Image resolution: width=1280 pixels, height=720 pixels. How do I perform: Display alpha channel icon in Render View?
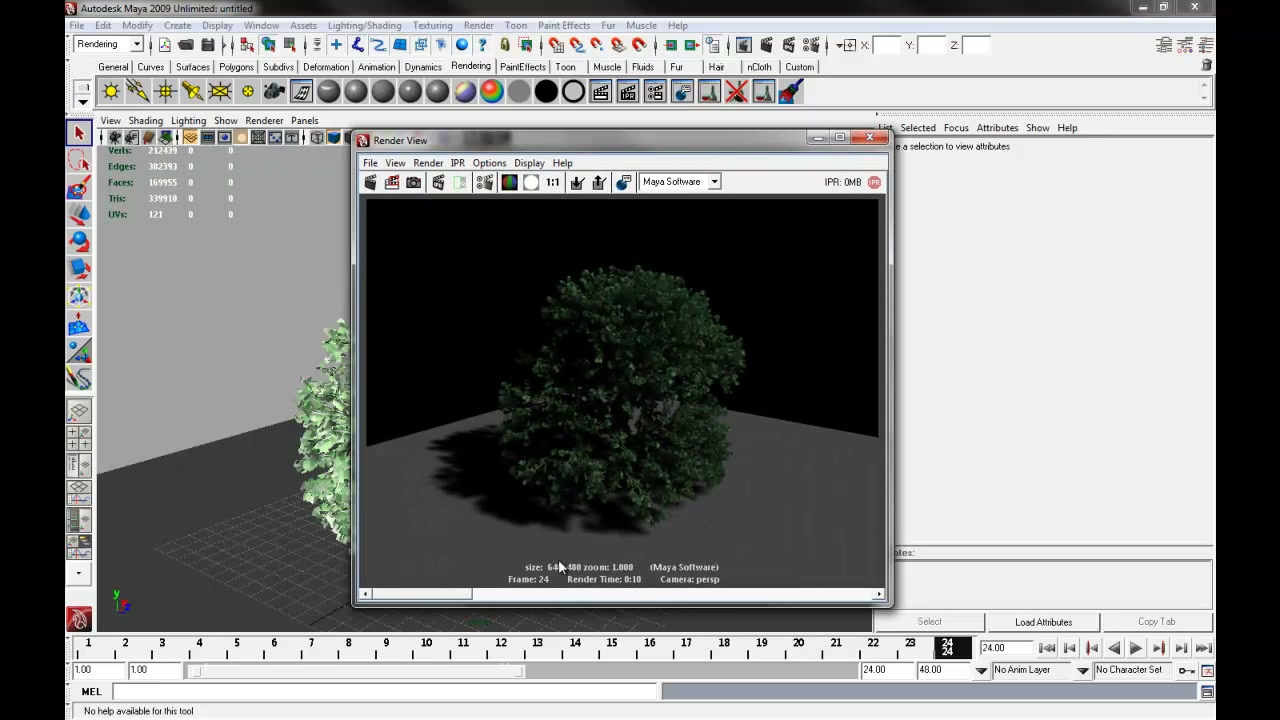(x=531, y=182)
